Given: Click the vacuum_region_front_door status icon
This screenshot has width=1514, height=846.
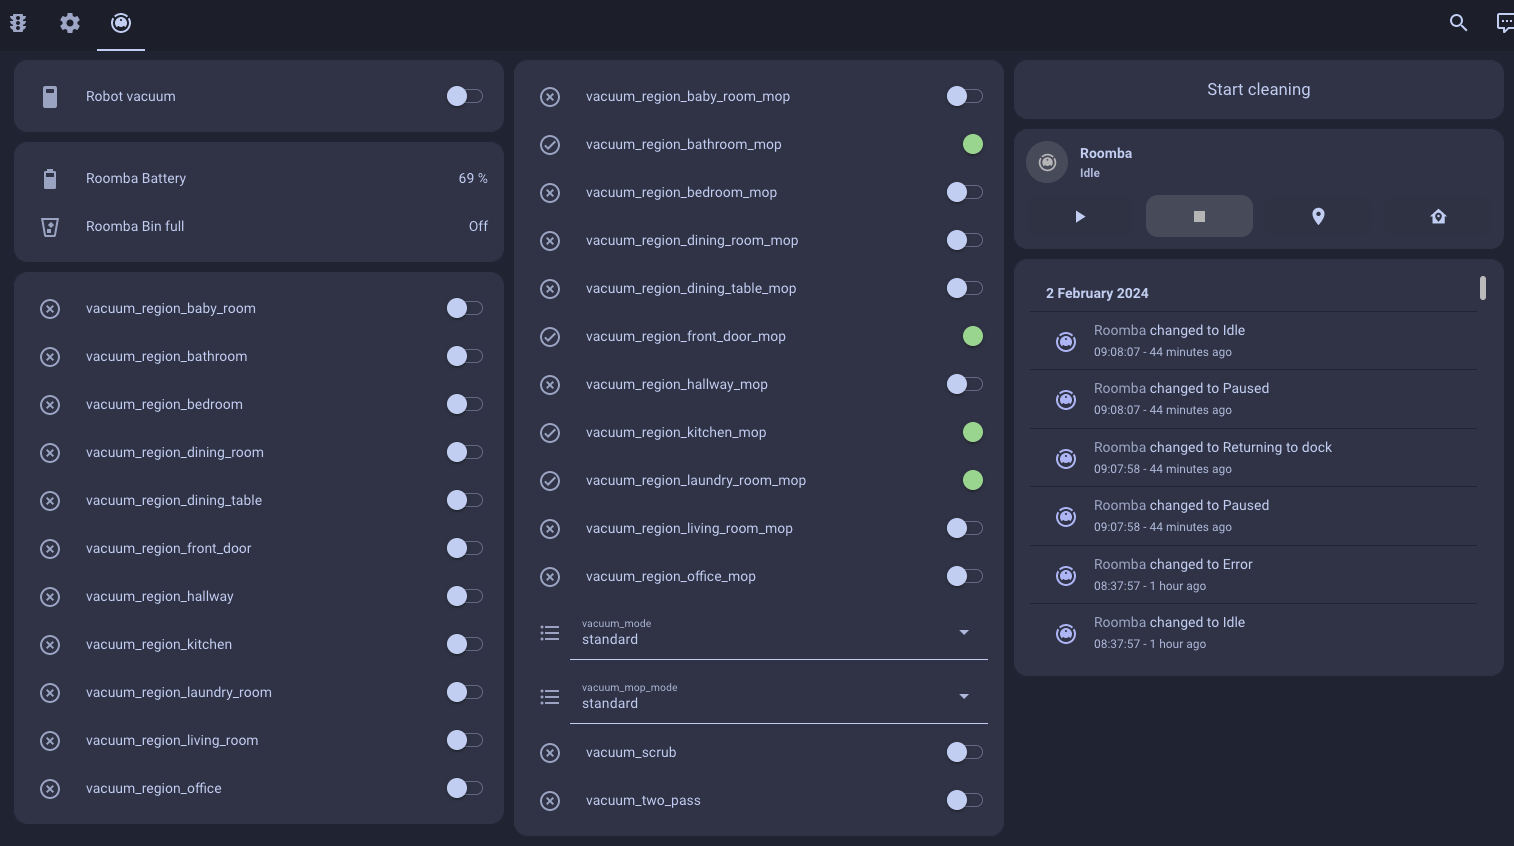Looking at the screenshot, I should [x=50, y=549].
